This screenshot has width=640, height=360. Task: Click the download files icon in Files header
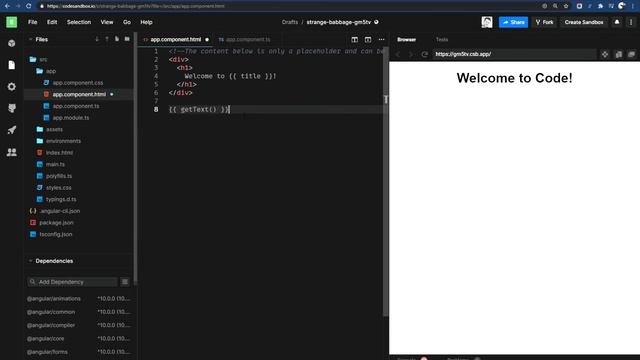[x=97, y=39]
